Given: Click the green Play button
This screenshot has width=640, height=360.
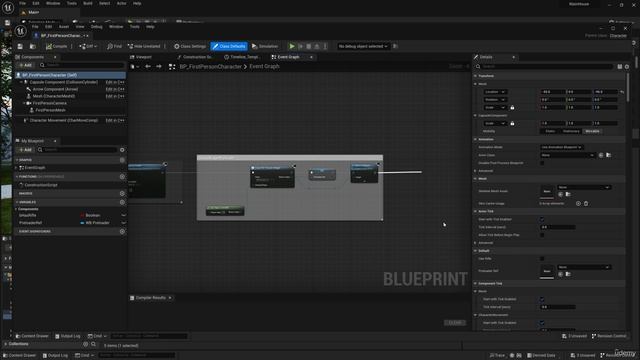Looking at the screenshot, I should tap(292, 47).
